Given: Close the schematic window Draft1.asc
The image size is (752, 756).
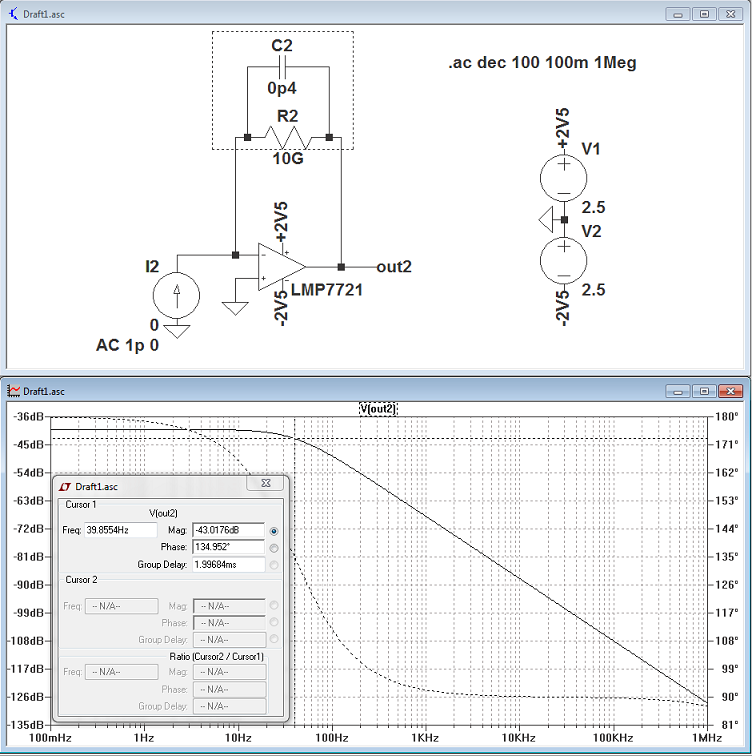Looking at the screenshot, I should pos(730,14).
